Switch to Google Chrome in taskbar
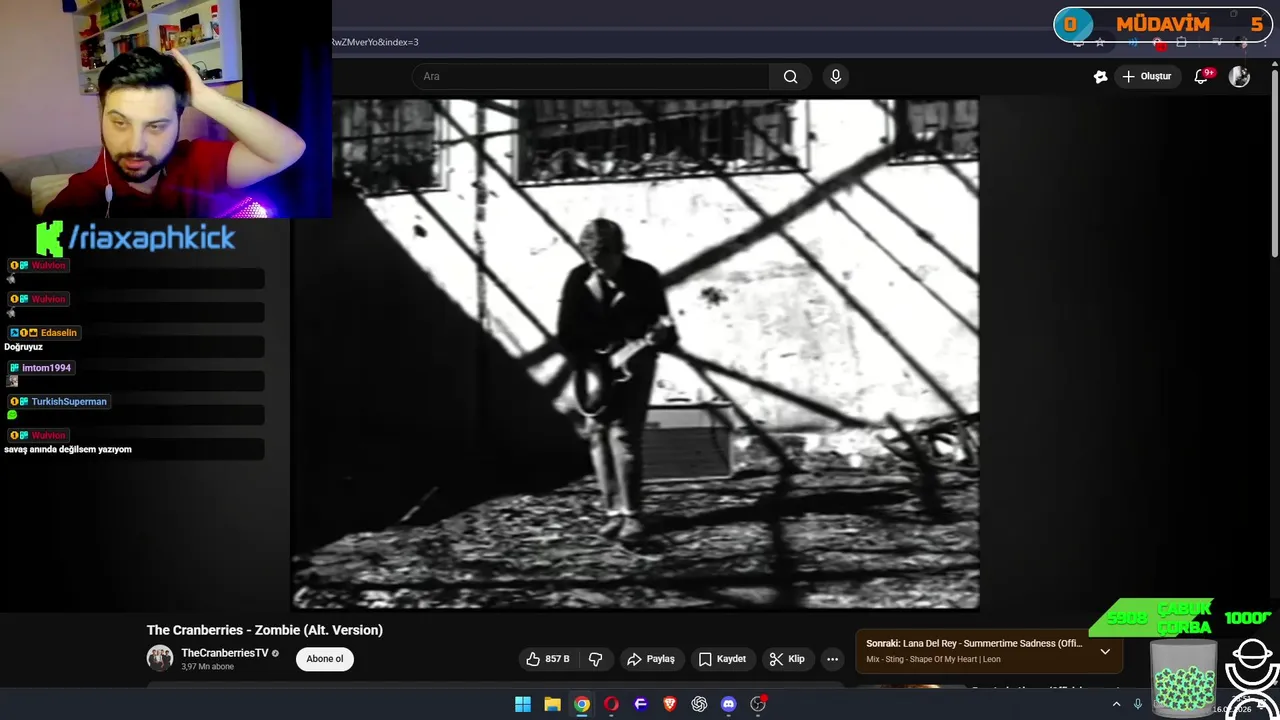This screenshot has height=720, width=1280. 582,704
